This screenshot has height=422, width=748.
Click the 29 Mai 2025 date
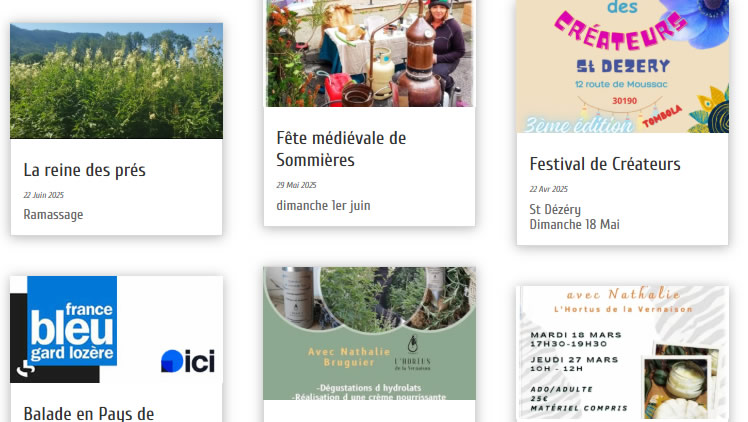(x=296, y=185)
